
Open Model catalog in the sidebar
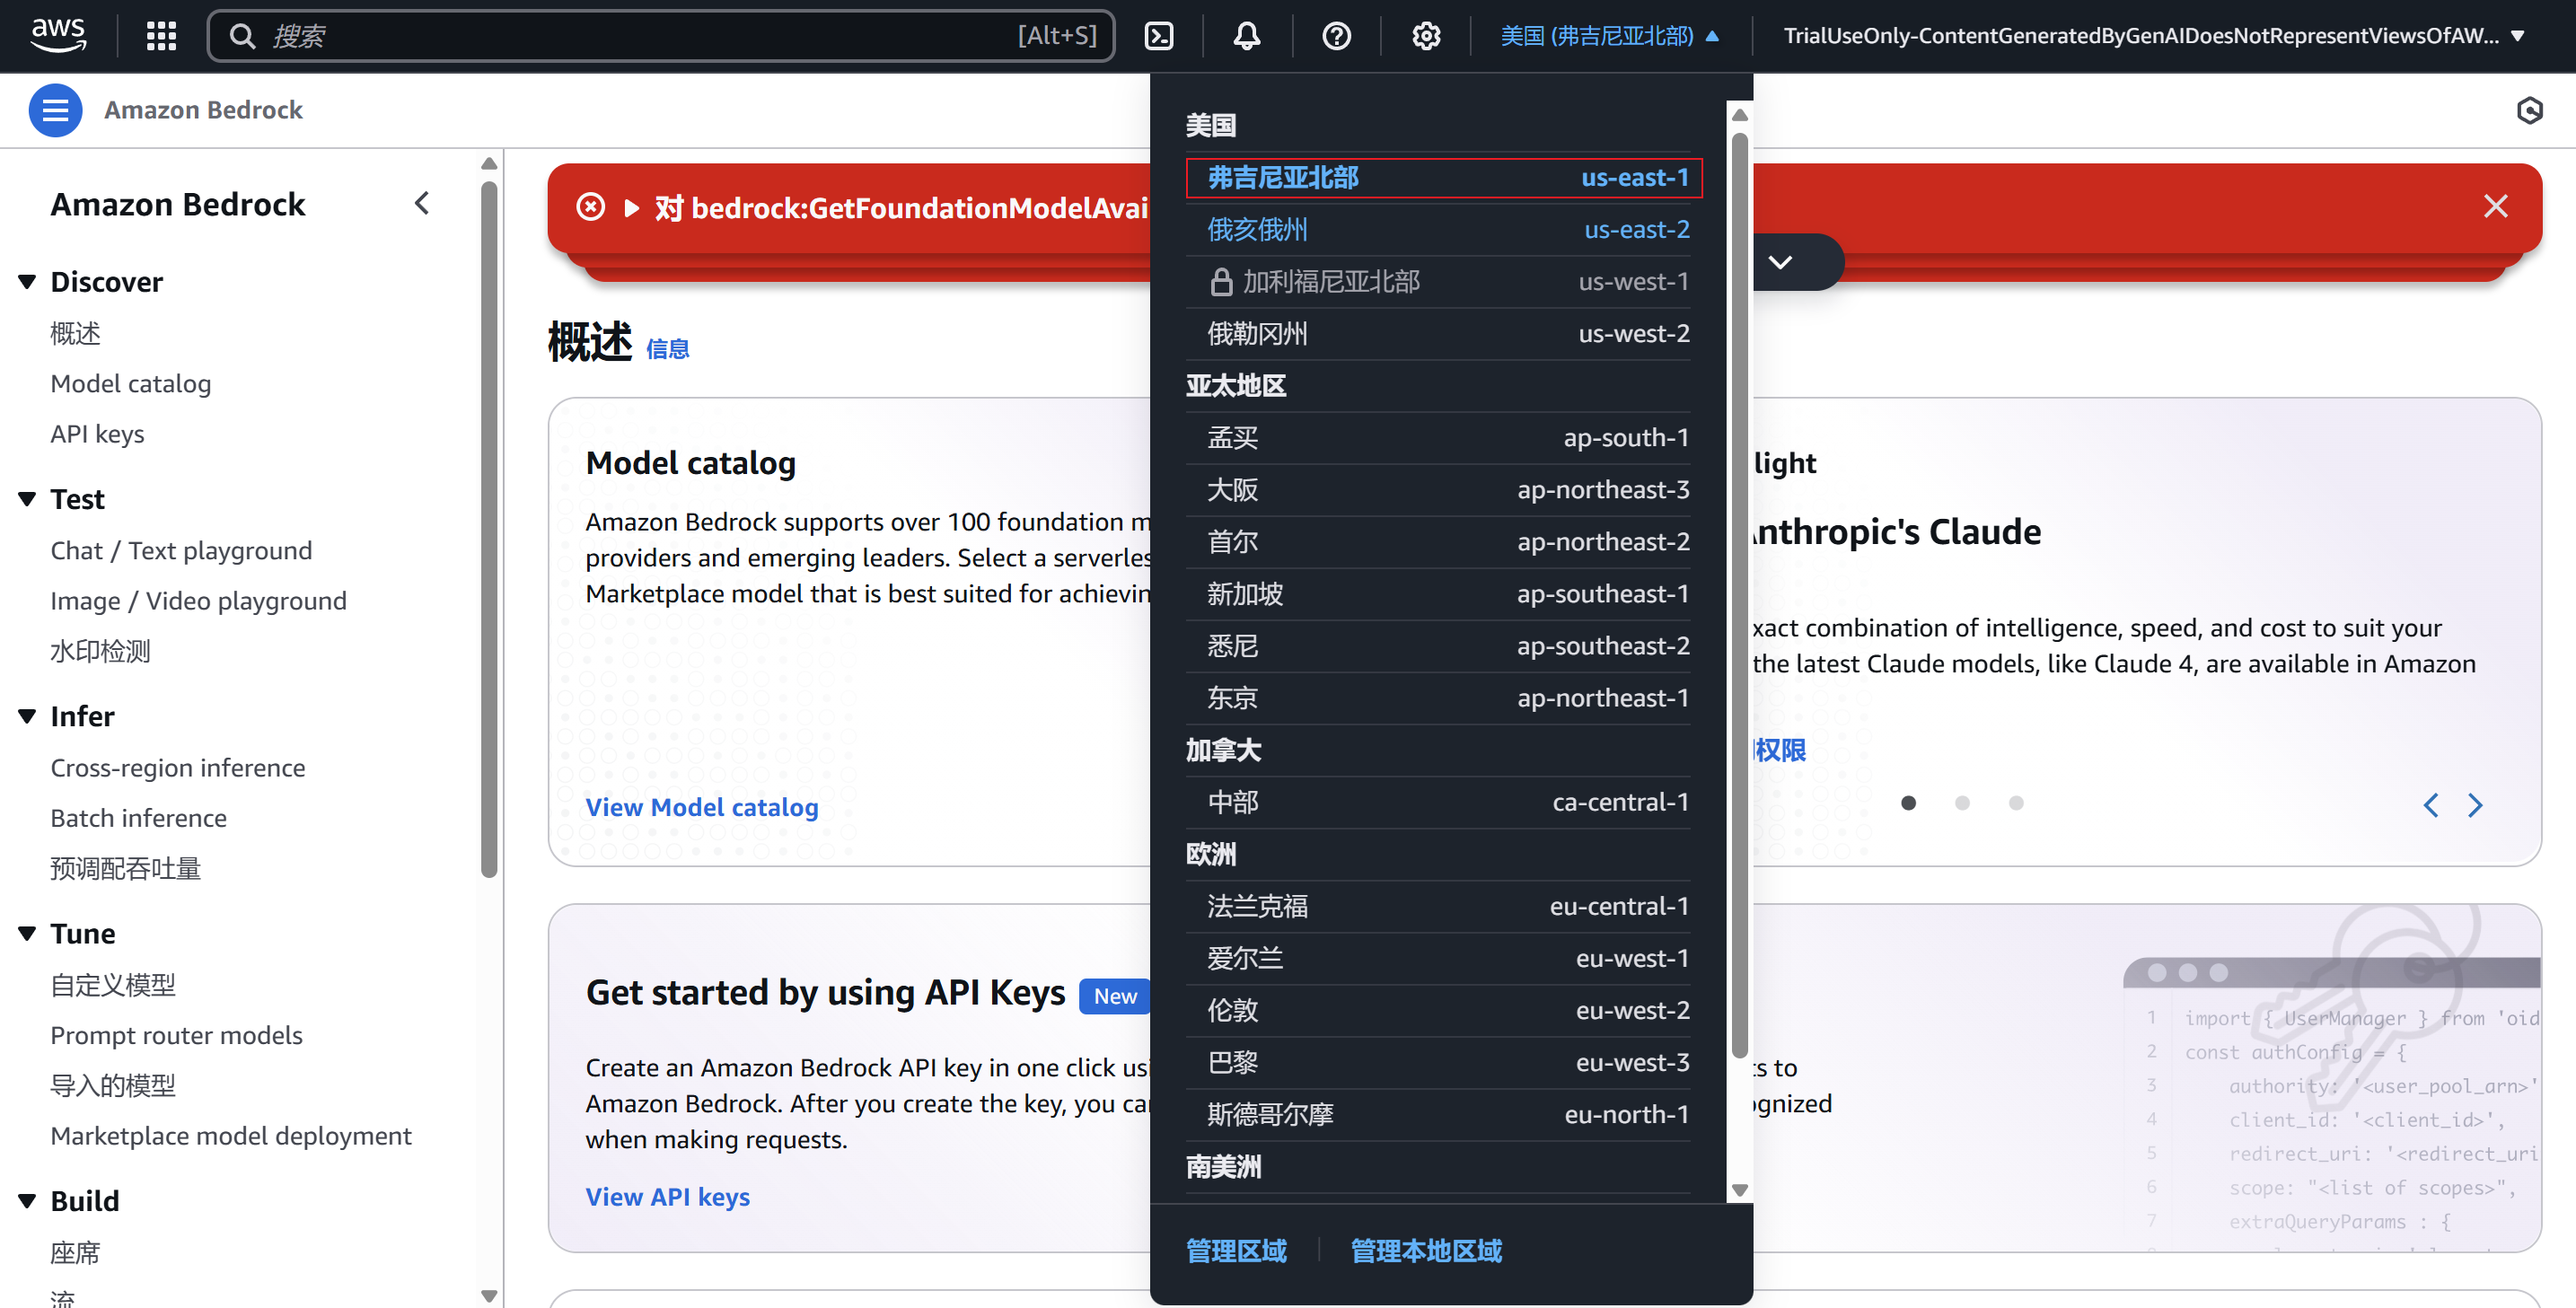[131, 384]
